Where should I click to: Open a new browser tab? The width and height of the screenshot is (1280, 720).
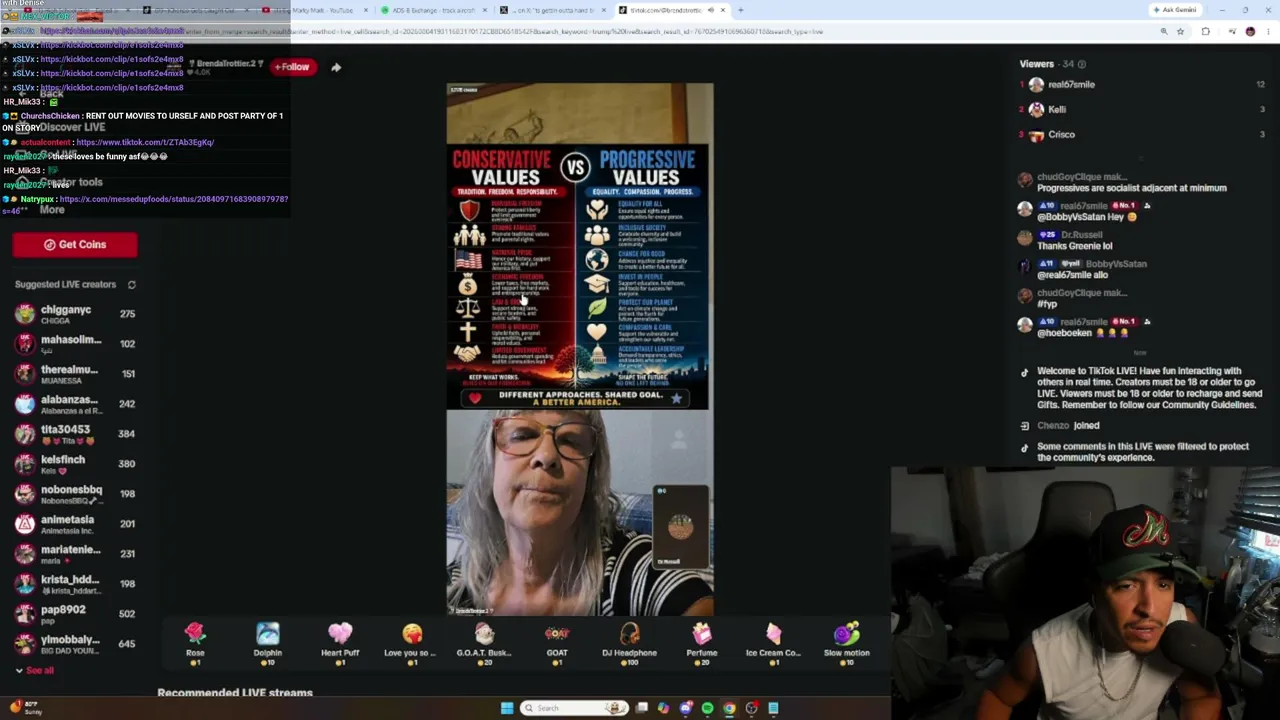coord(740,10)
